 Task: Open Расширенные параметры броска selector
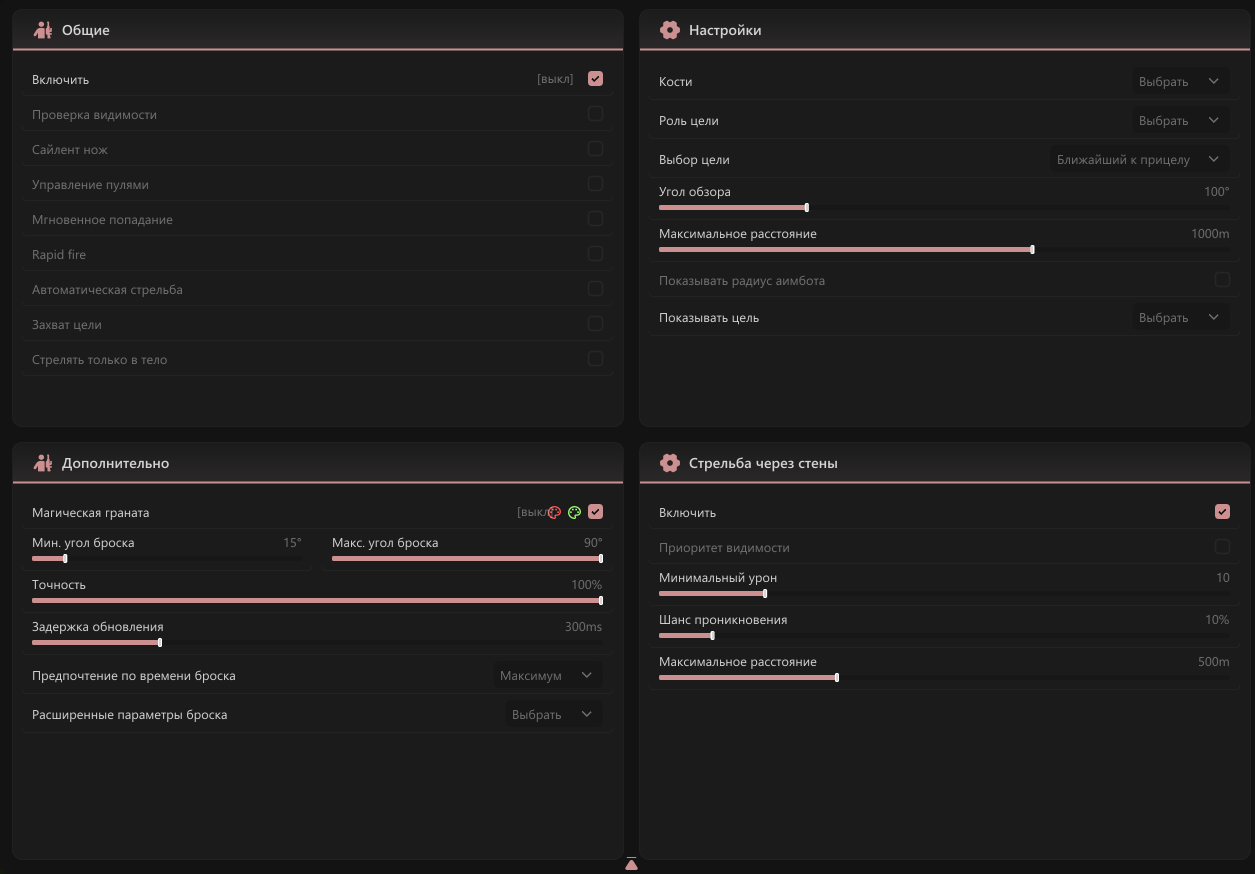552,715
